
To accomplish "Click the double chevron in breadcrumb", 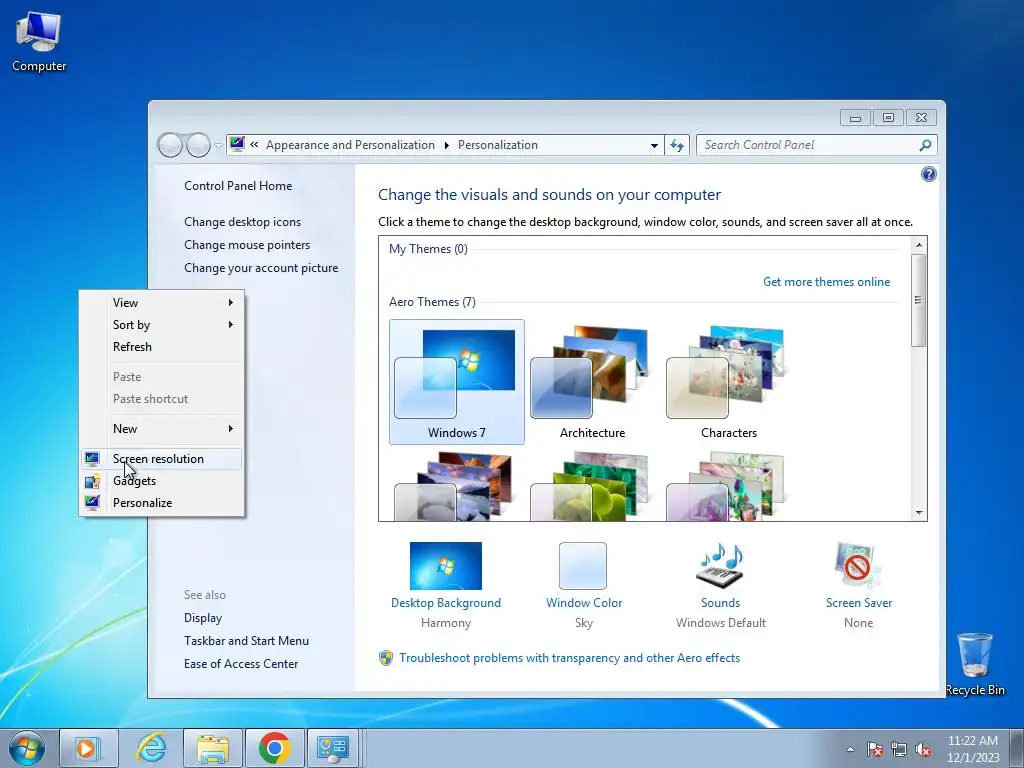I will point(254,144).
